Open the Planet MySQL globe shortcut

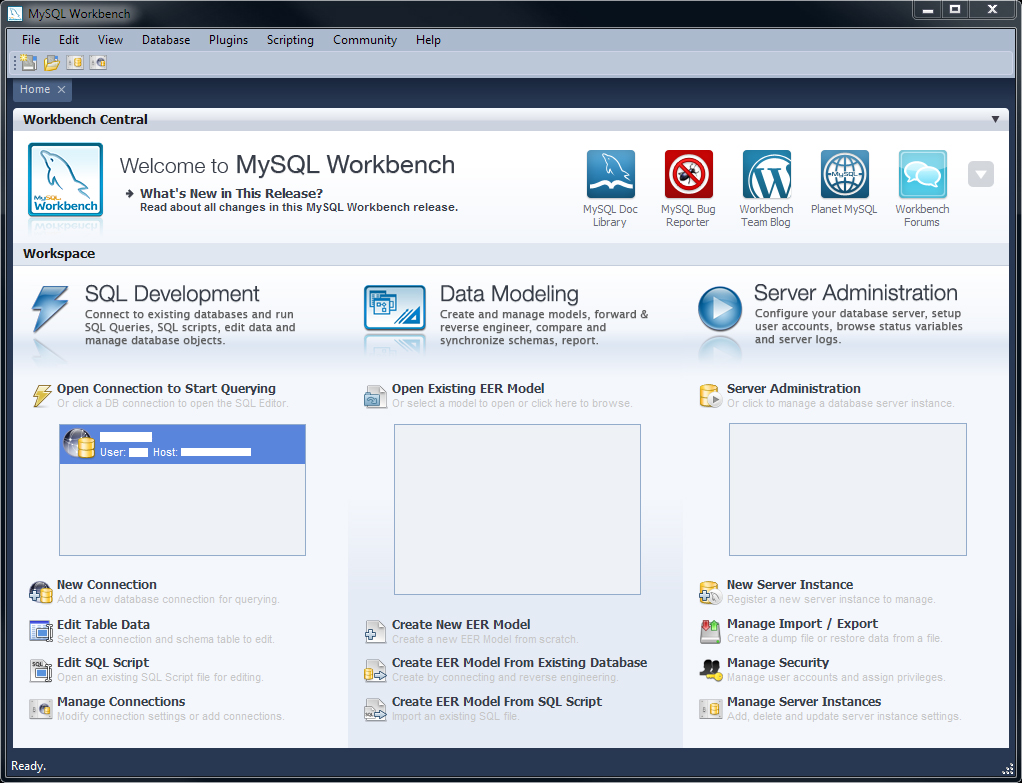[845, 174]
